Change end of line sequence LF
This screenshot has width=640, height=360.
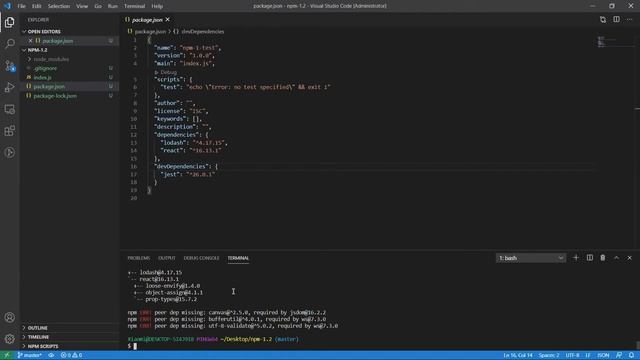click(x=588, y=355)
